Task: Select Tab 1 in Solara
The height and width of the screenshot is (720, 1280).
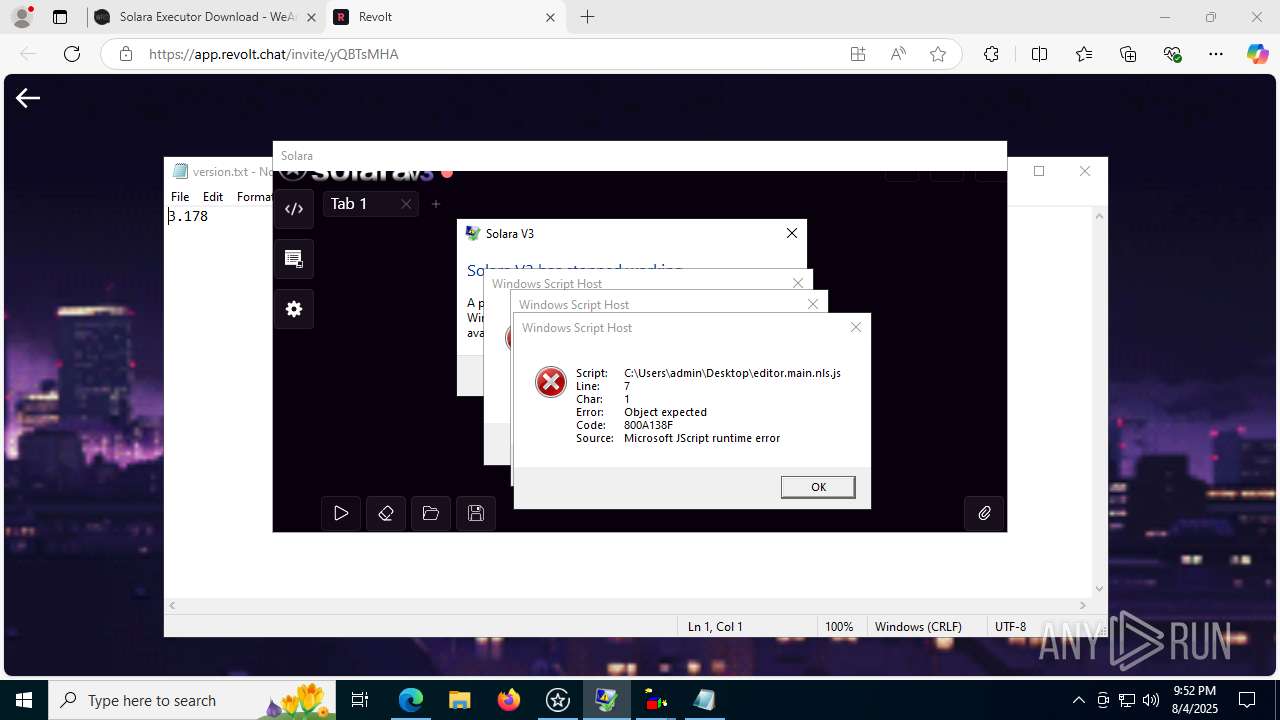Action: (349, 204)
